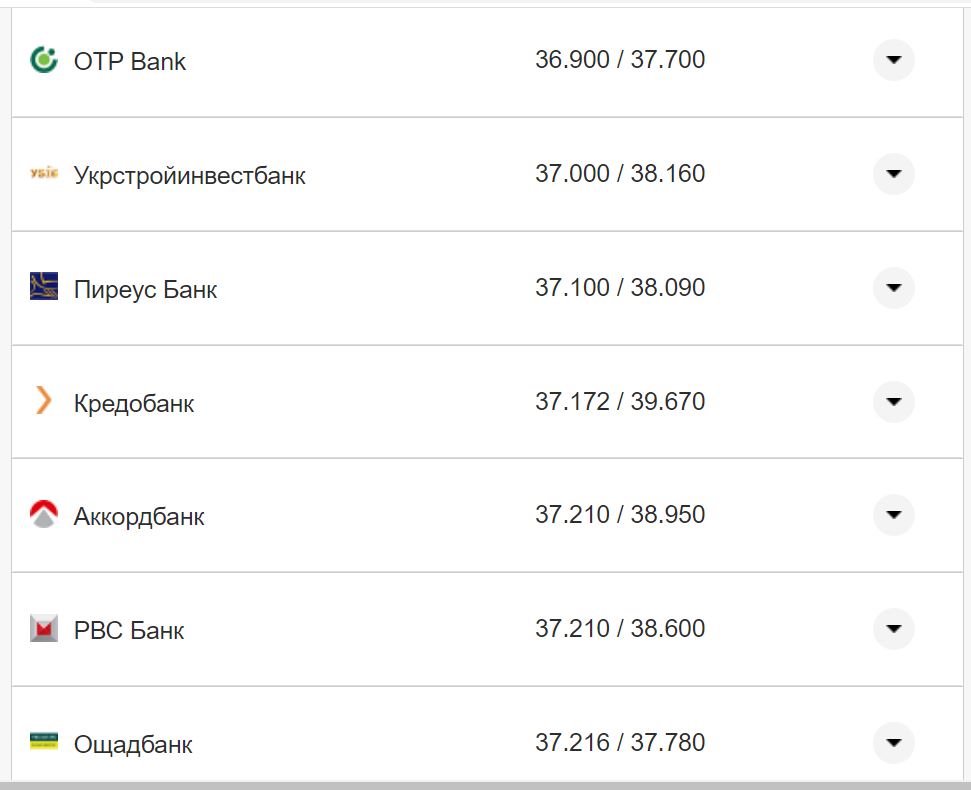Image resolution: width=971 pixels, height=790 pixels.
Task: Open the Кредобанк name link
Action: [x=134, y=404]
